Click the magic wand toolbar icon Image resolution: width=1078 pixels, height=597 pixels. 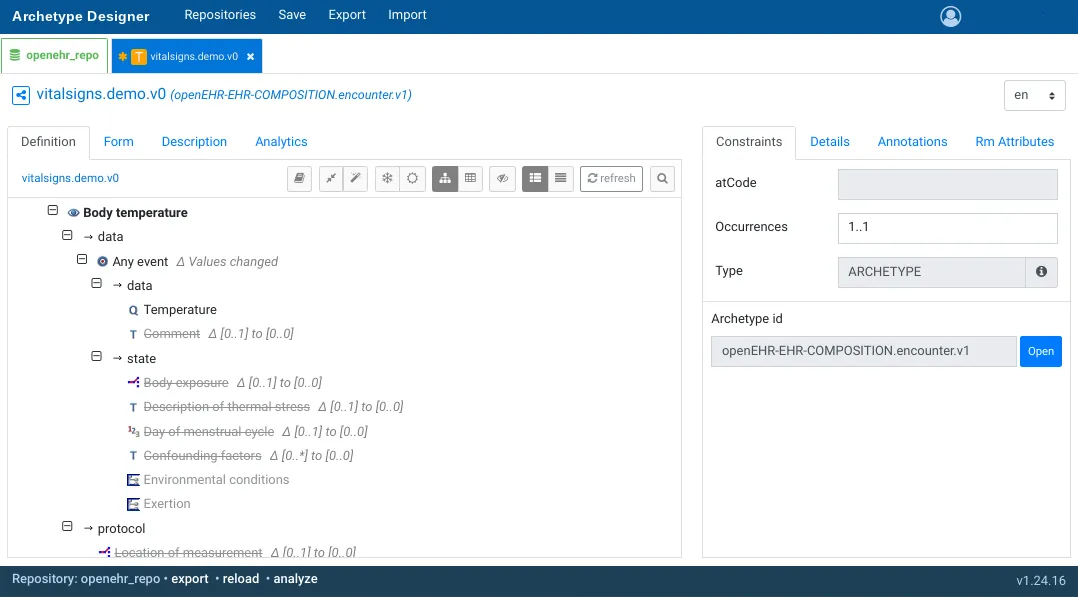(x=355, y=178)
